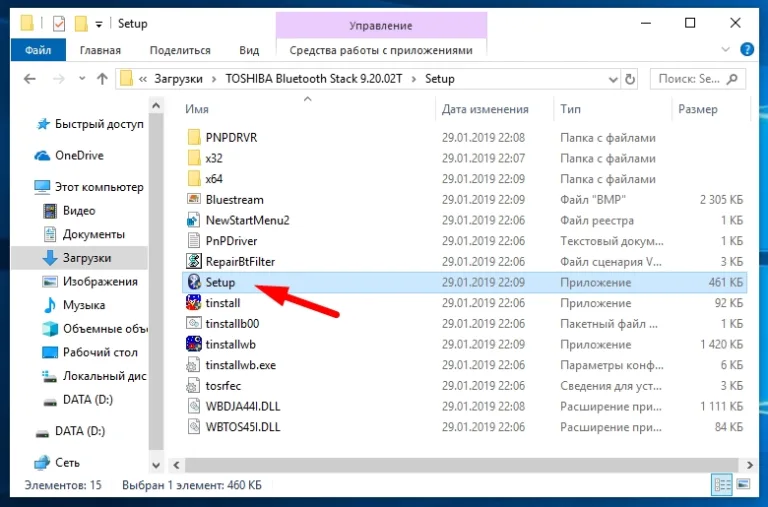Click the x64 folder icon
768x507 pixels.
tap(194, 178)
